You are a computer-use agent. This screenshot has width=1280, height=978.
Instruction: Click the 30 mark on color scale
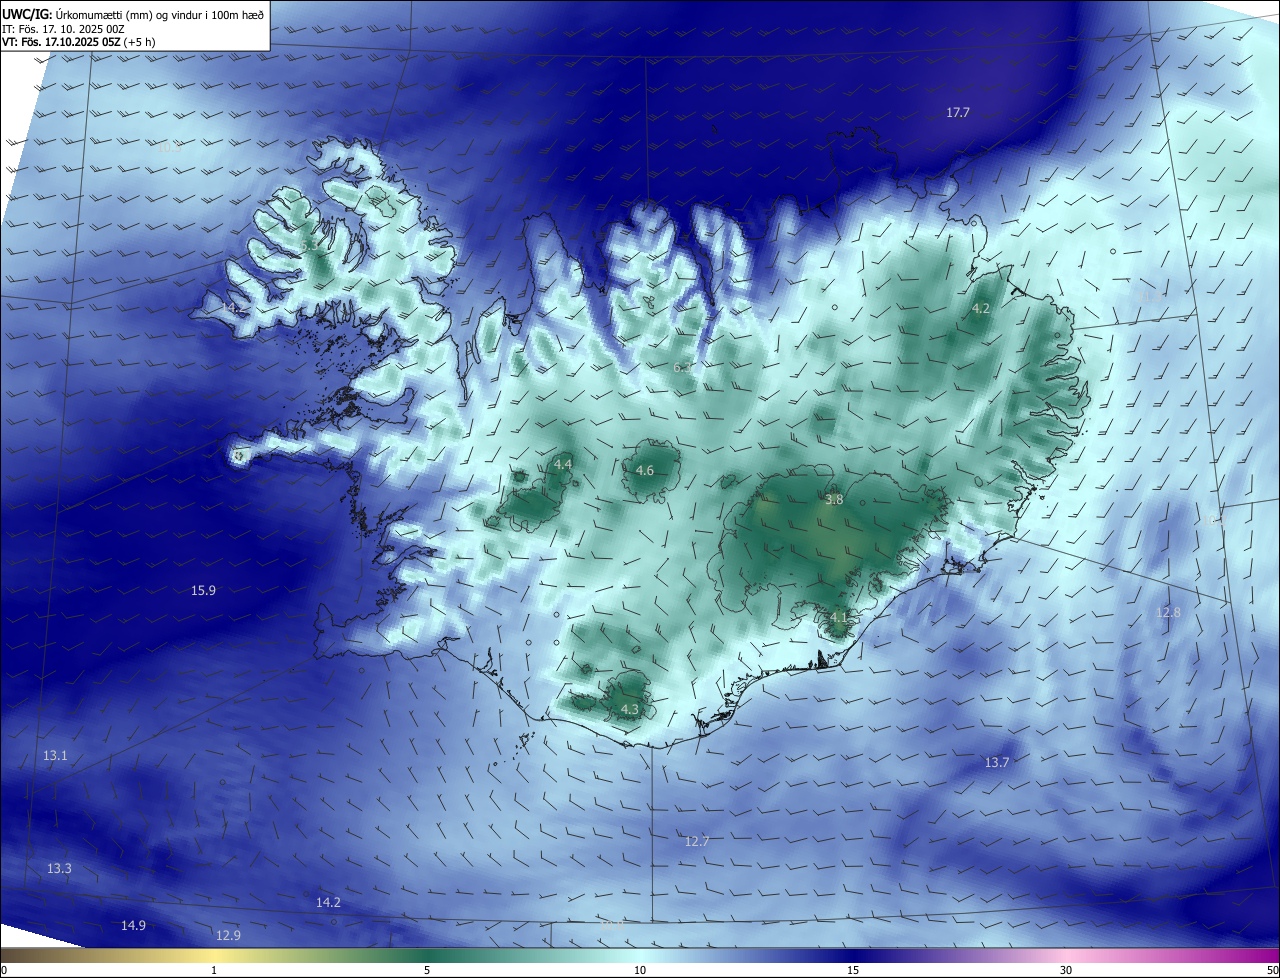[x=1066, y=970]
